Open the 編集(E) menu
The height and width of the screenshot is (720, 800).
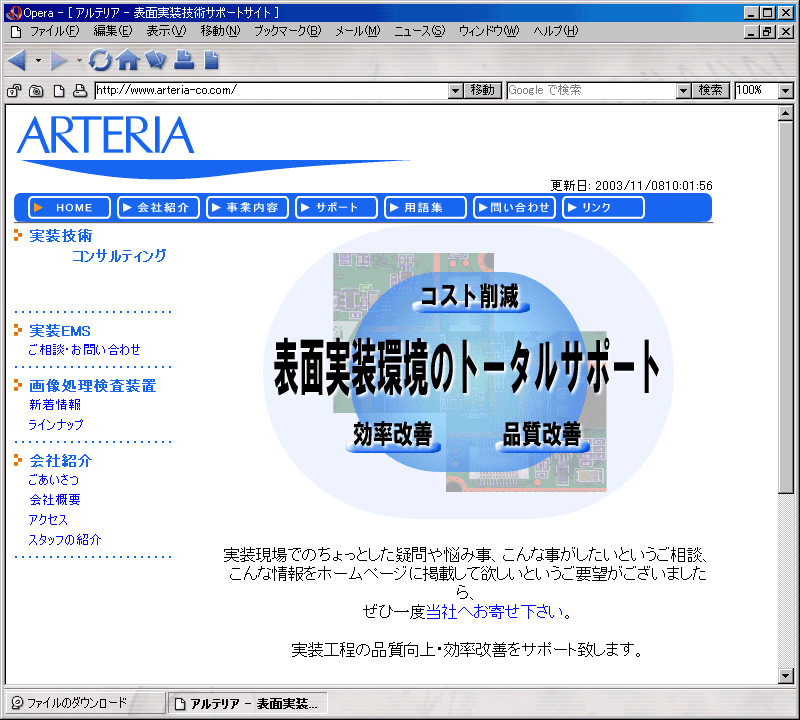click(113, 31)
